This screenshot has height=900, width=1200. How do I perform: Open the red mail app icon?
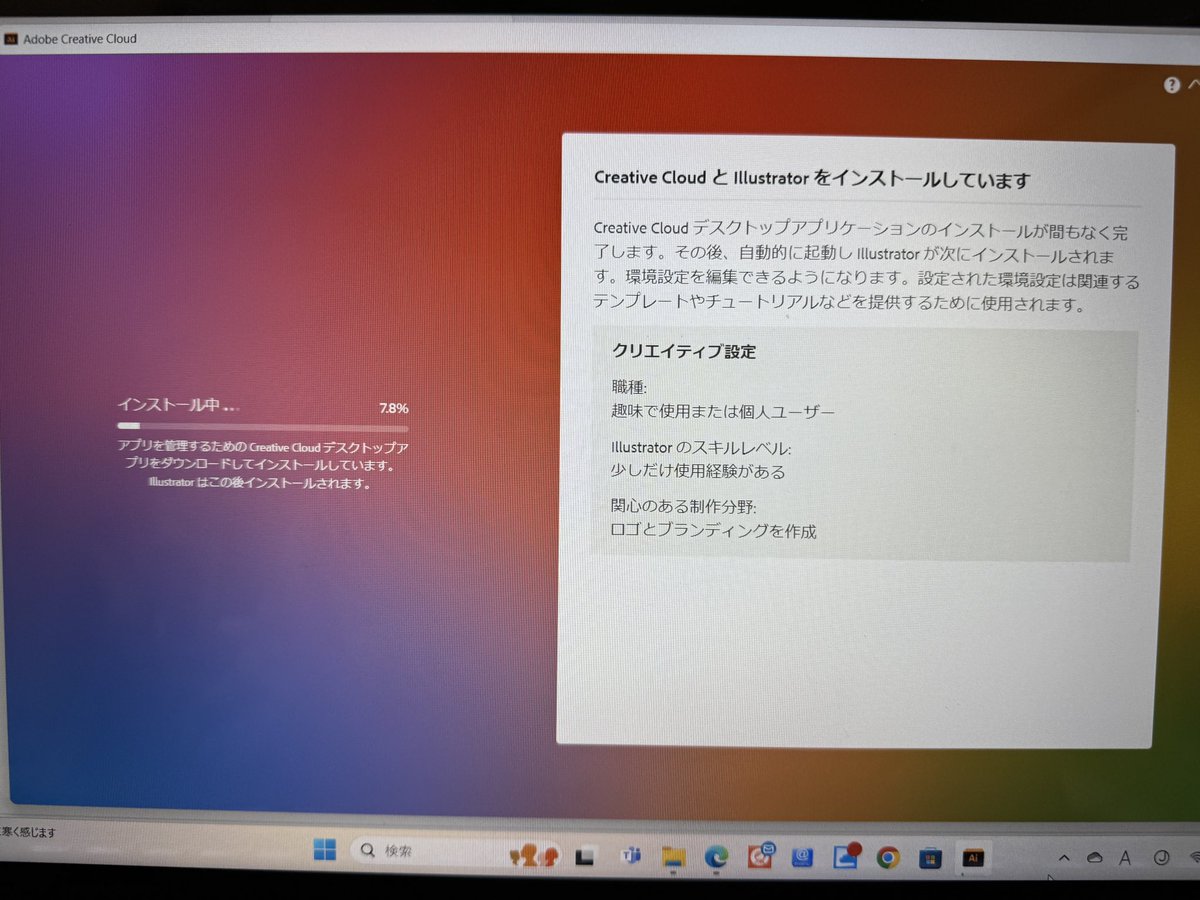(x=760, y=856)
